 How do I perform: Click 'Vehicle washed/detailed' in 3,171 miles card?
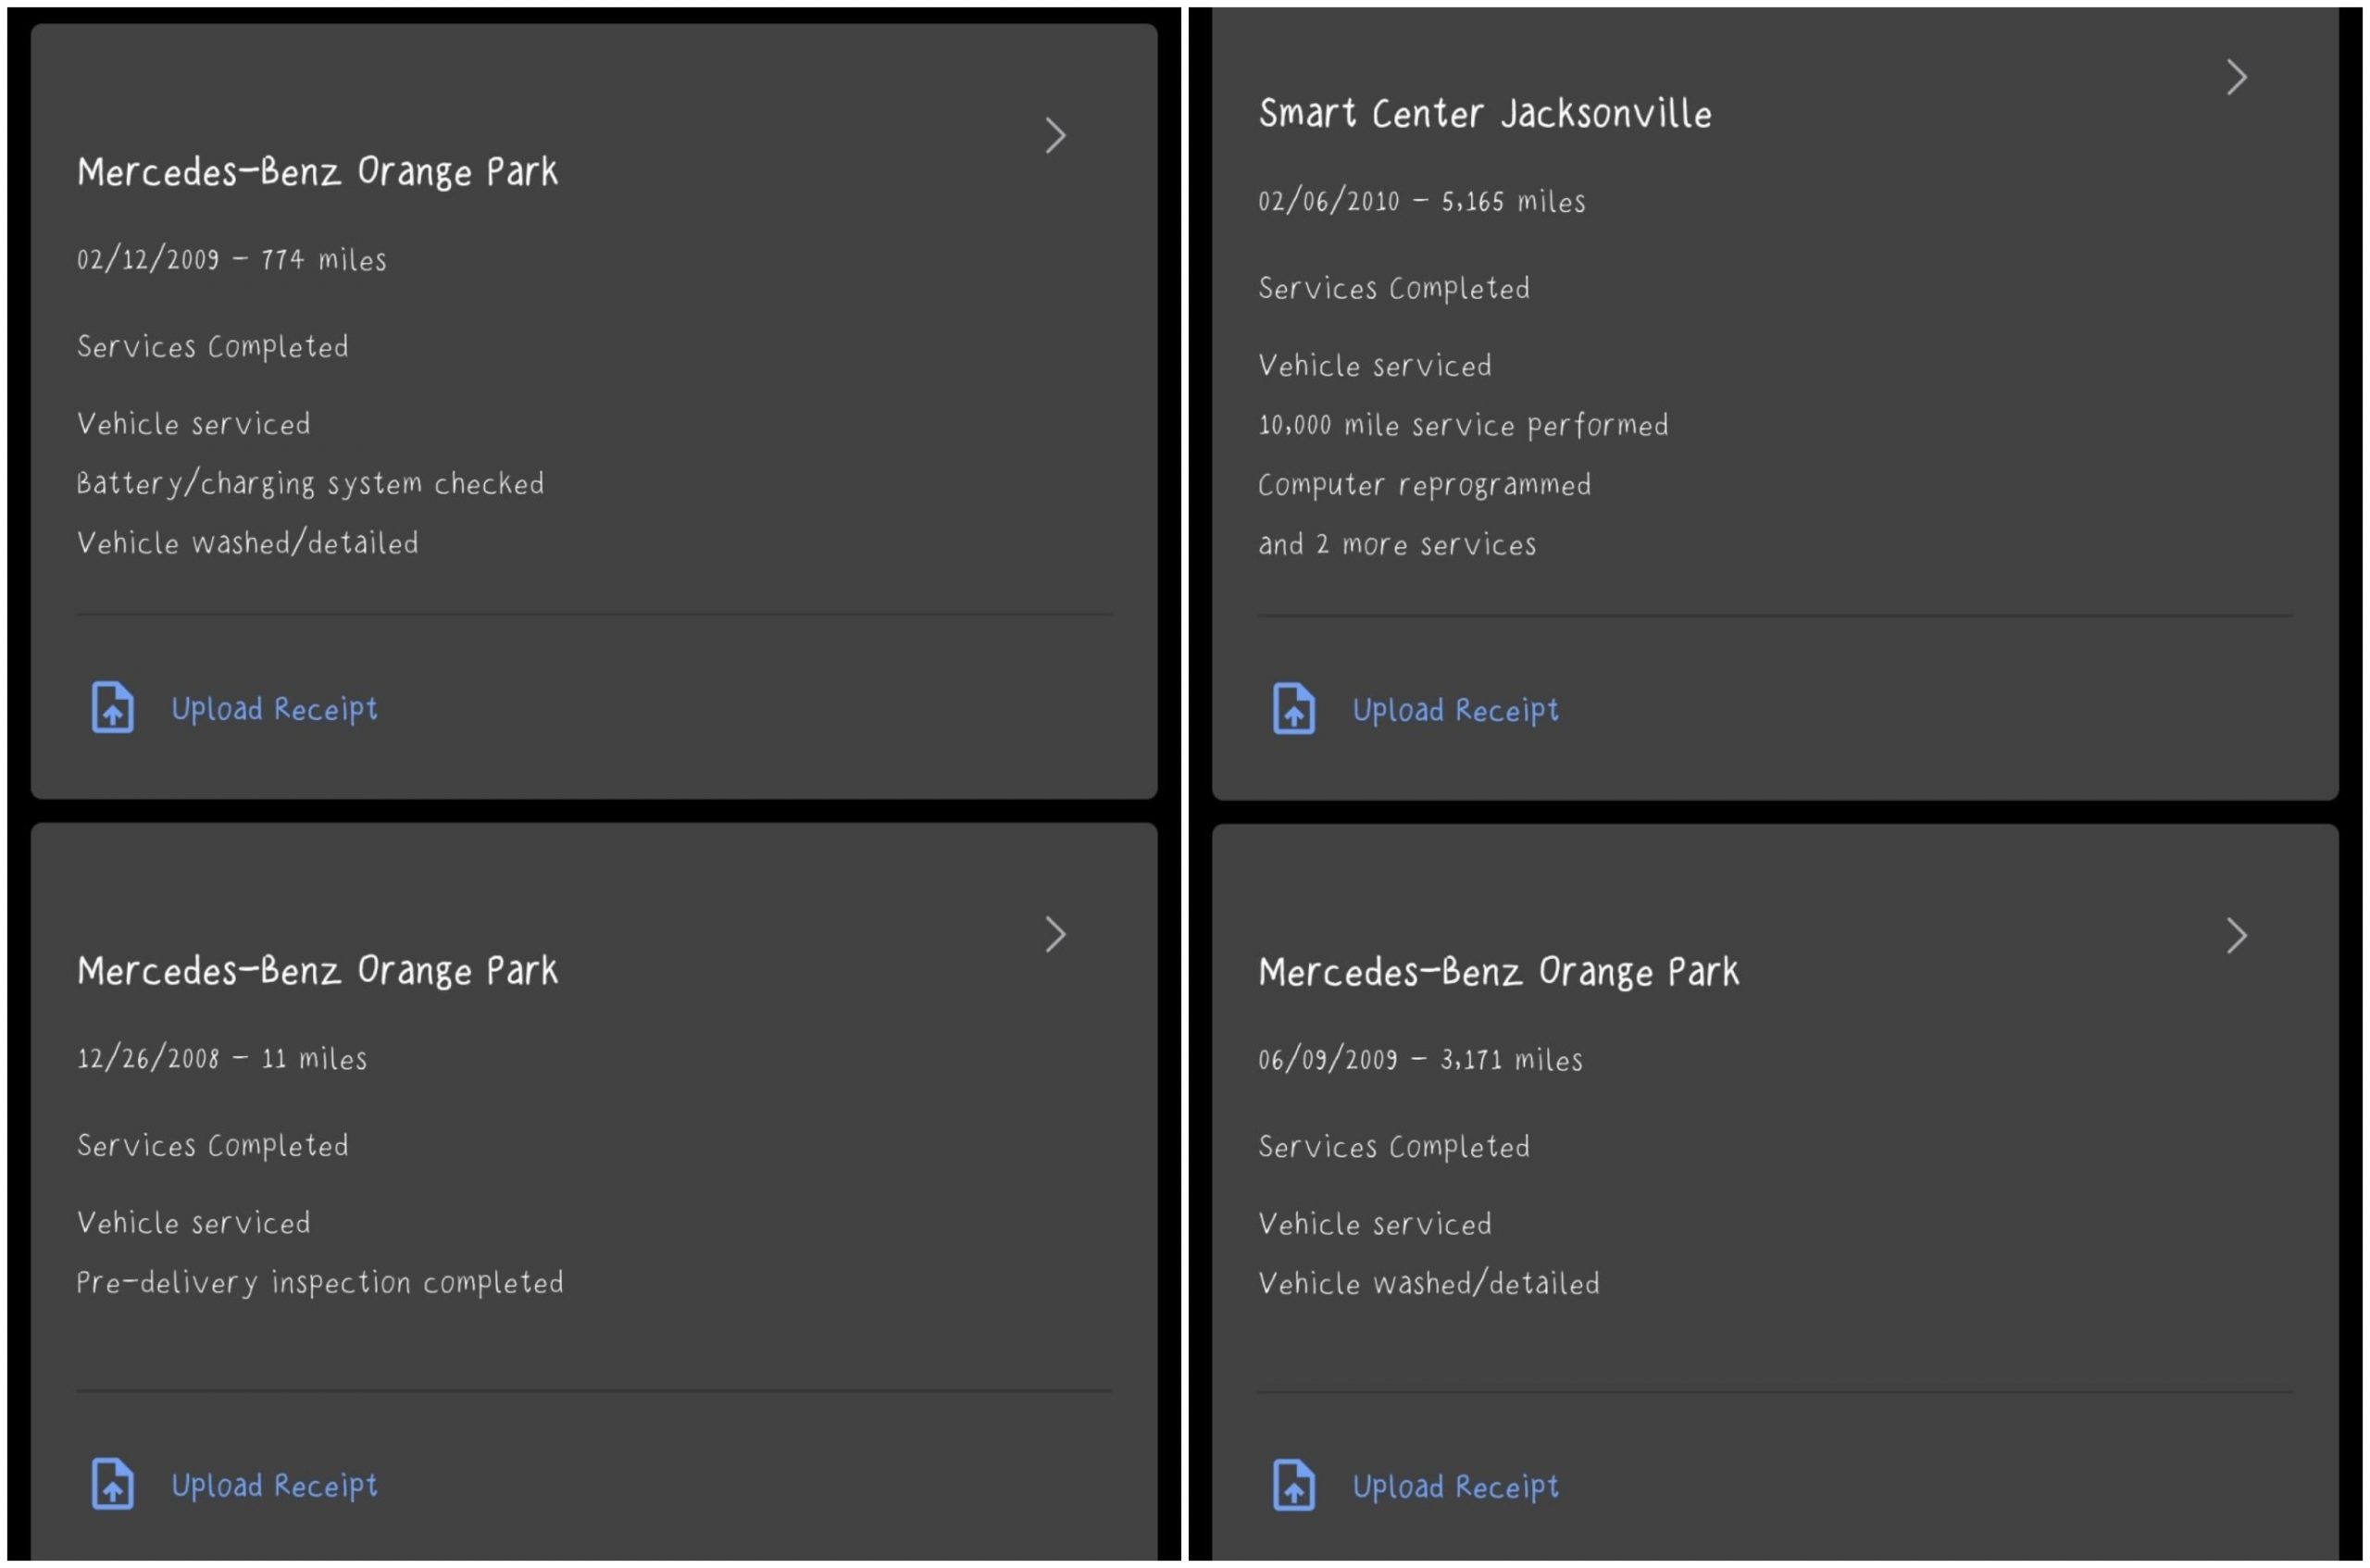[1429, 1283]
